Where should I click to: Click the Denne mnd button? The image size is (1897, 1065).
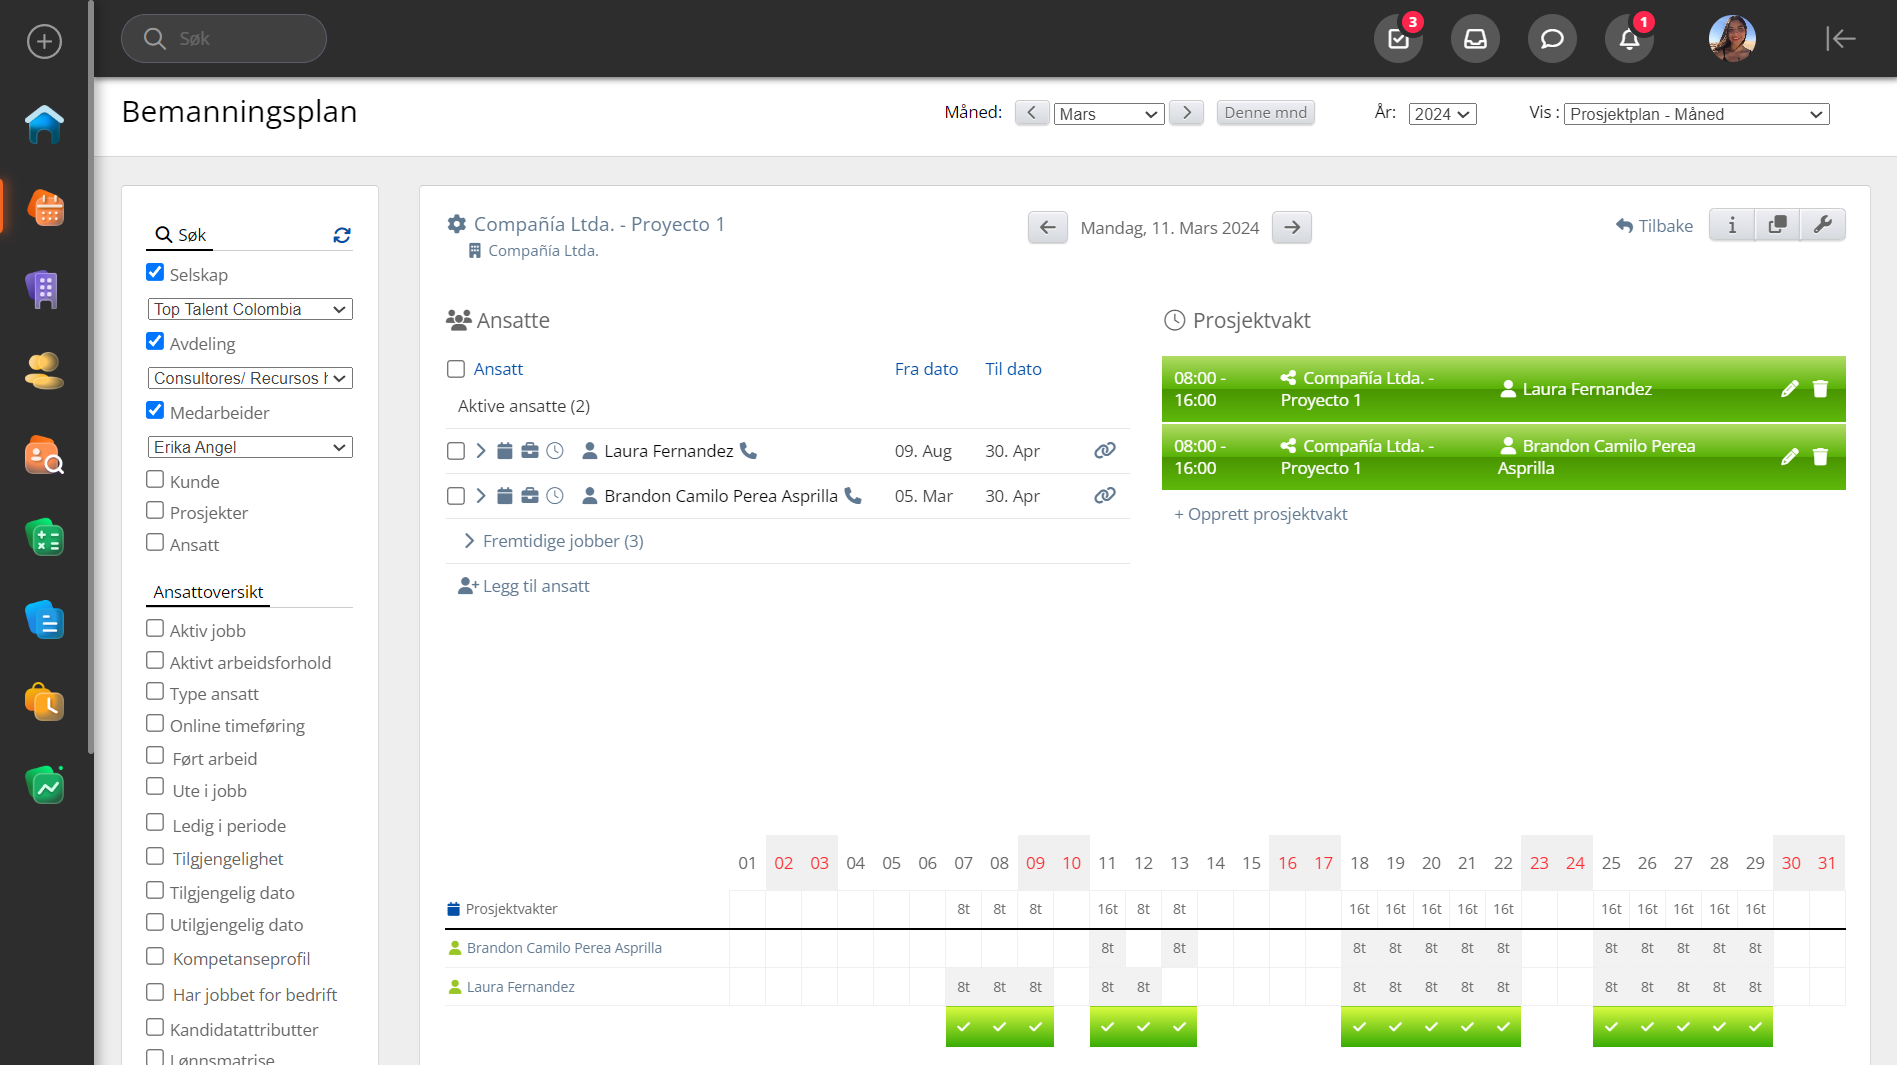pos(1265,113)
